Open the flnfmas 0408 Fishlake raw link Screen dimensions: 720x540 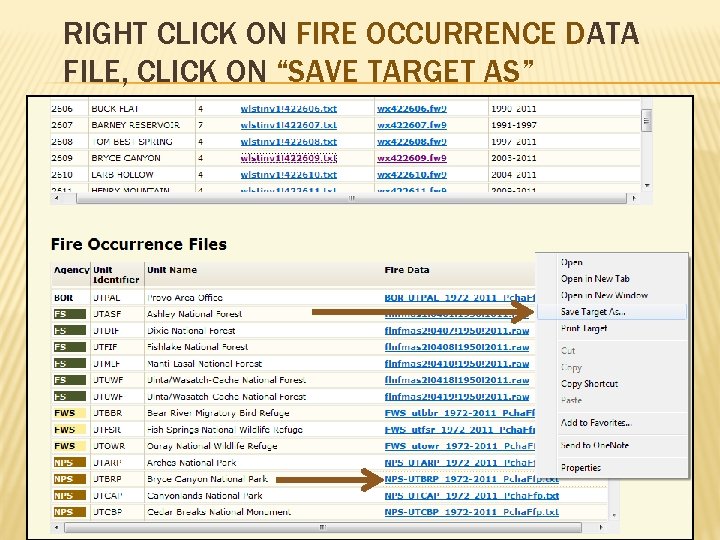click(x=457, y=347)
